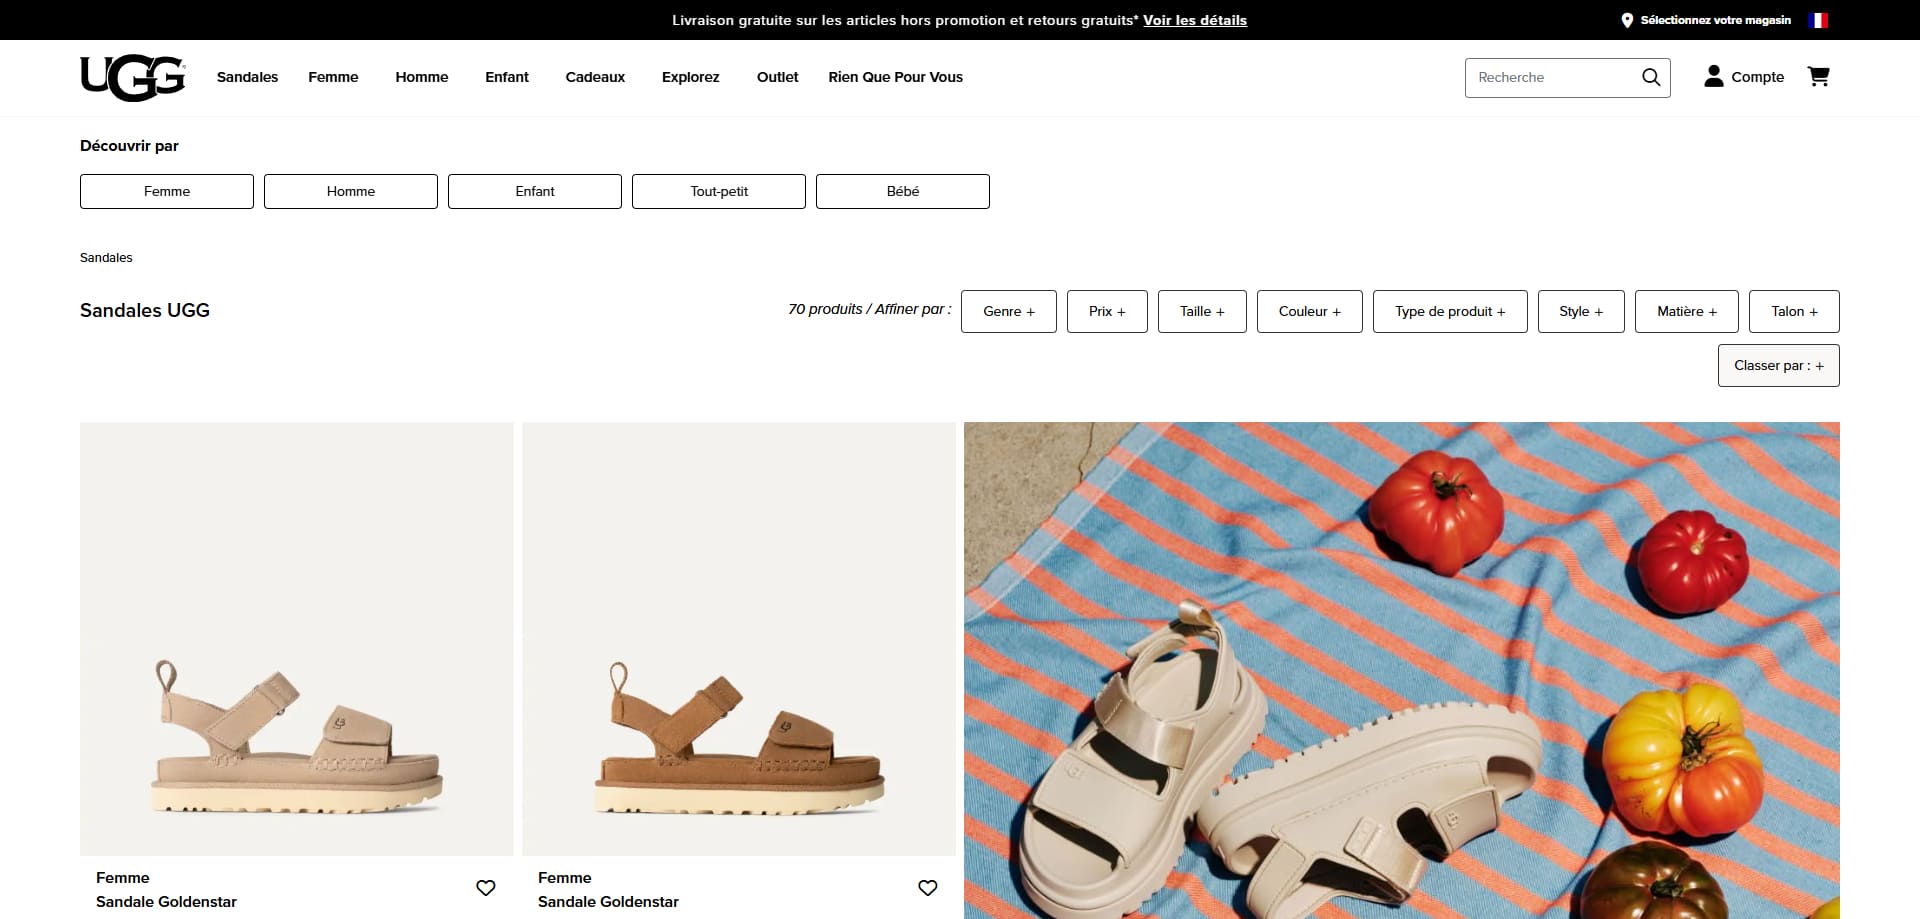The height and width of the screenshot is (919, 1920).
Task: Click the search magnifier icon
Action: 1651,77
